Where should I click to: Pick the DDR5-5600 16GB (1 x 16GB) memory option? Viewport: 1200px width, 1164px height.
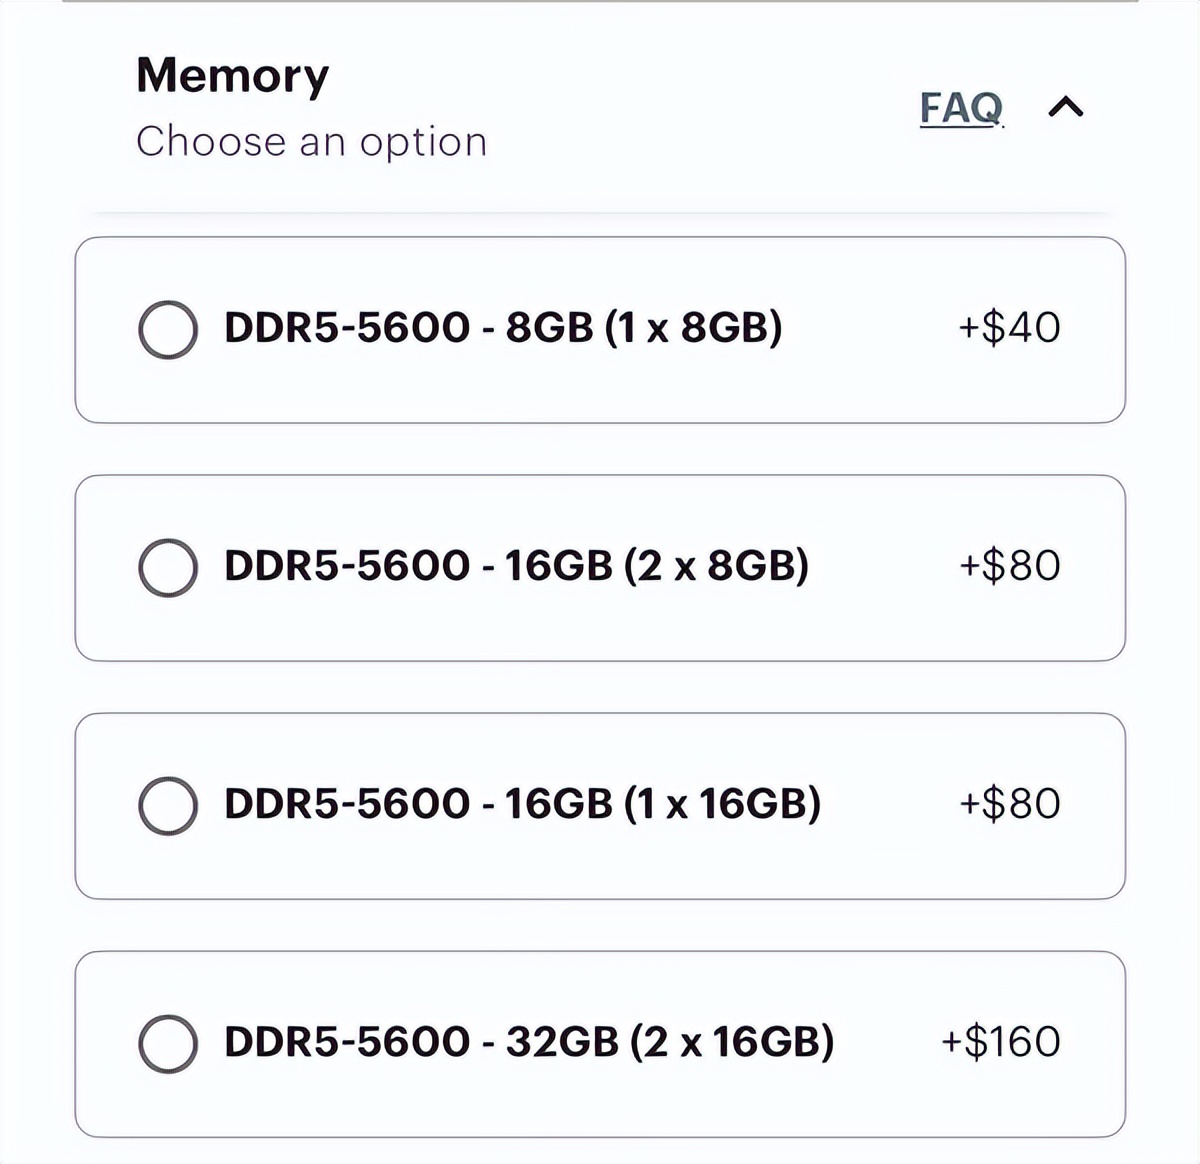(x=170, y=802)
